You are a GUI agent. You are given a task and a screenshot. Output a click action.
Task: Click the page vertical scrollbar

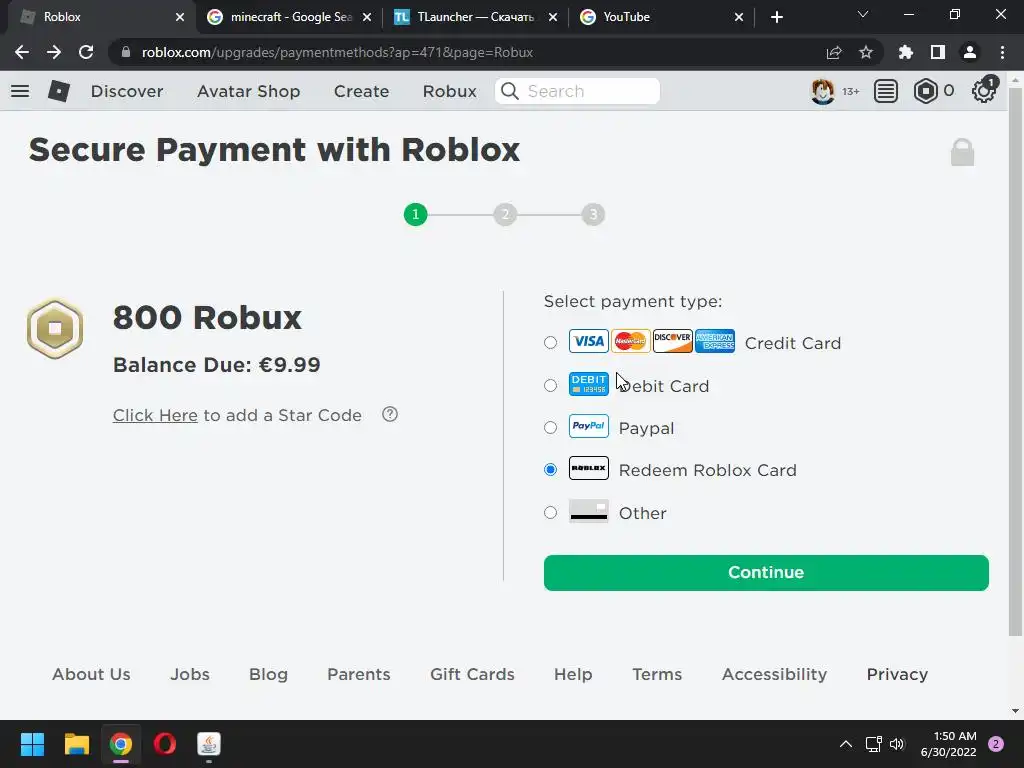(x=1015, y=362)
